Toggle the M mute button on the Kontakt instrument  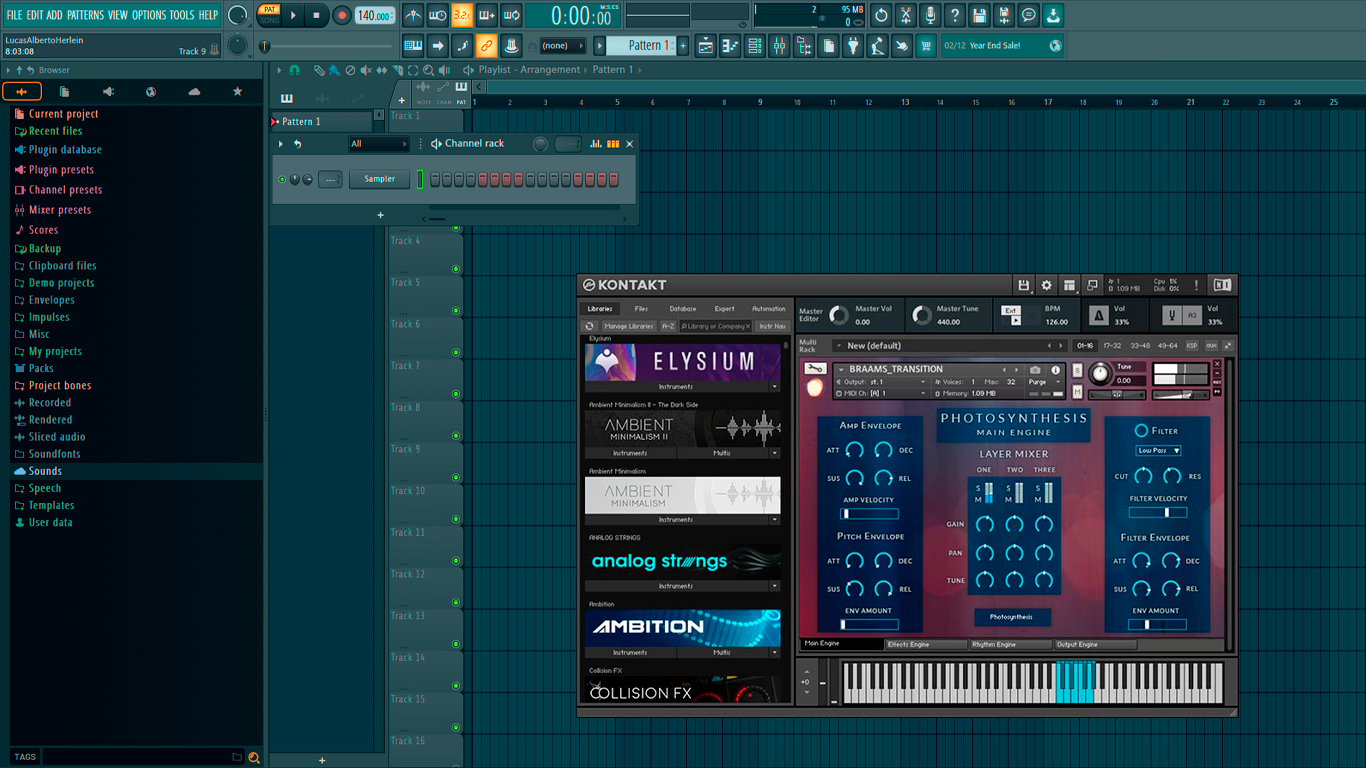coord(1077,391)
